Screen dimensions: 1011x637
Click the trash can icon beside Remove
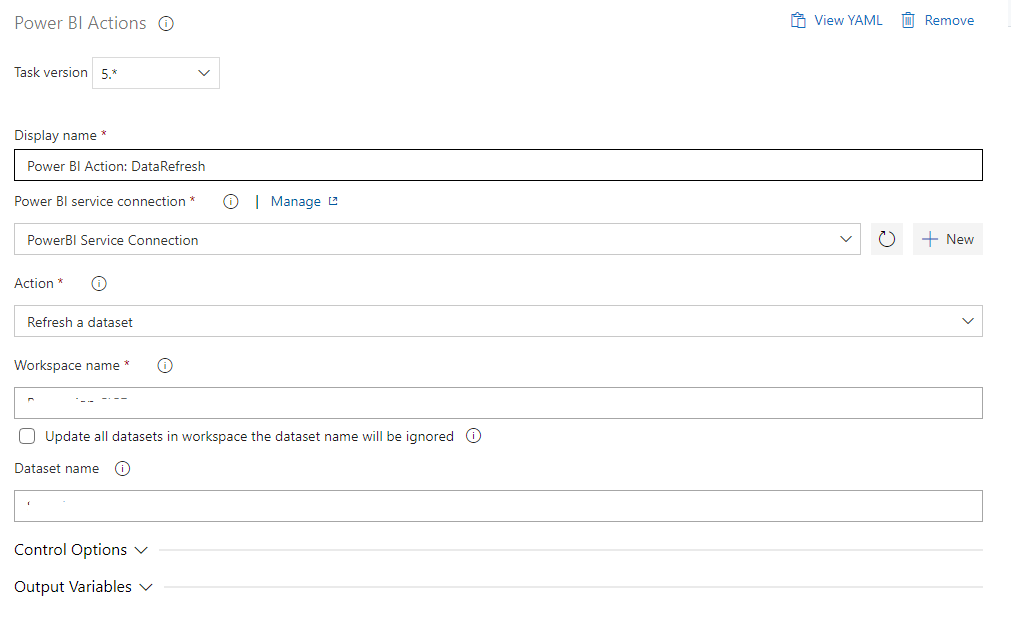pos(908,21)
